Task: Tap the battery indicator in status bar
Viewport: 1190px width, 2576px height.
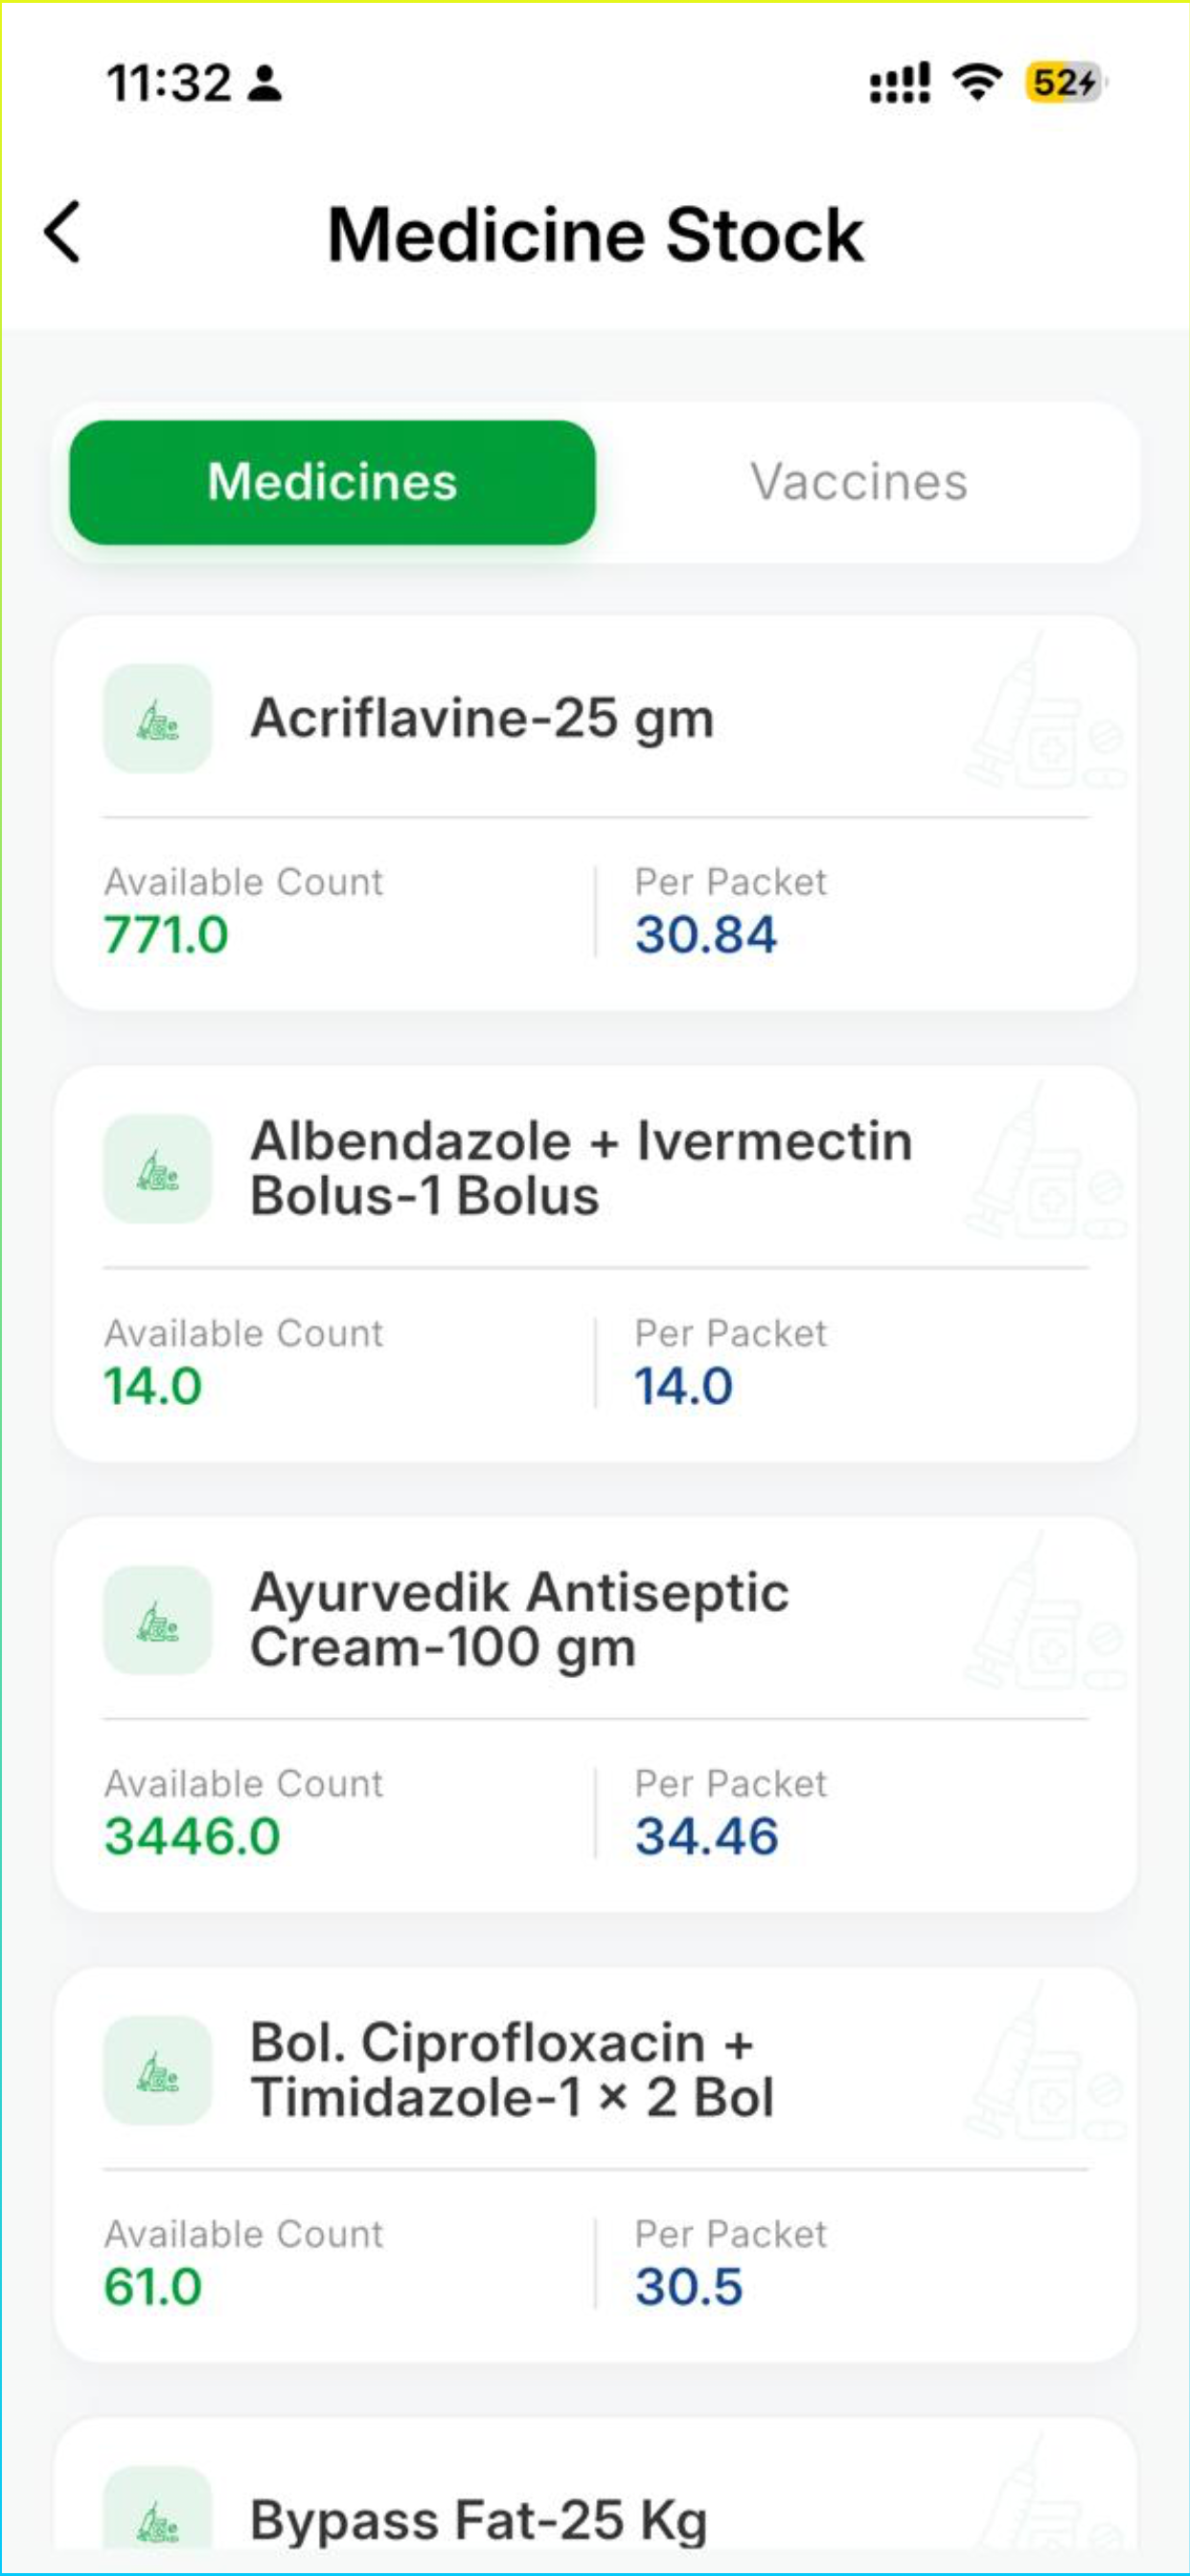Action: (1064, 82)
